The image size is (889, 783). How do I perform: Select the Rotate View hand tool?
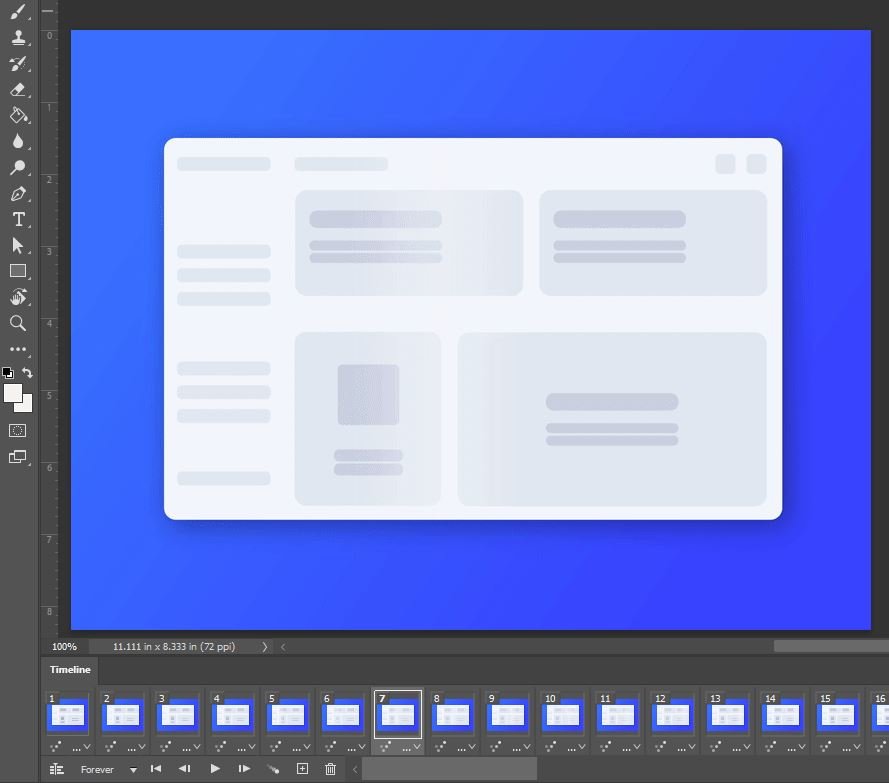pos(18,297)
